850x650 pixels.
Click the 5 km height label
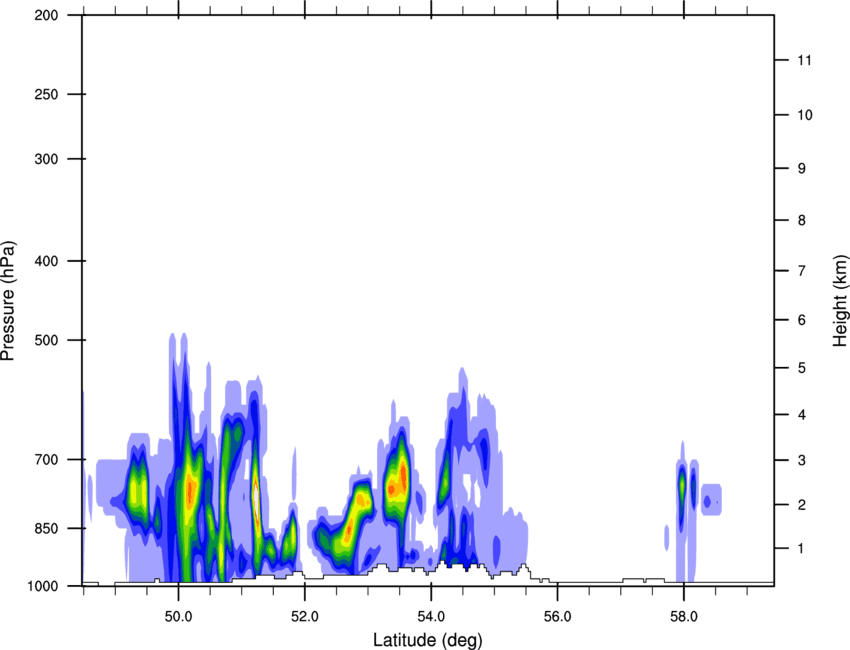point(801,368)
